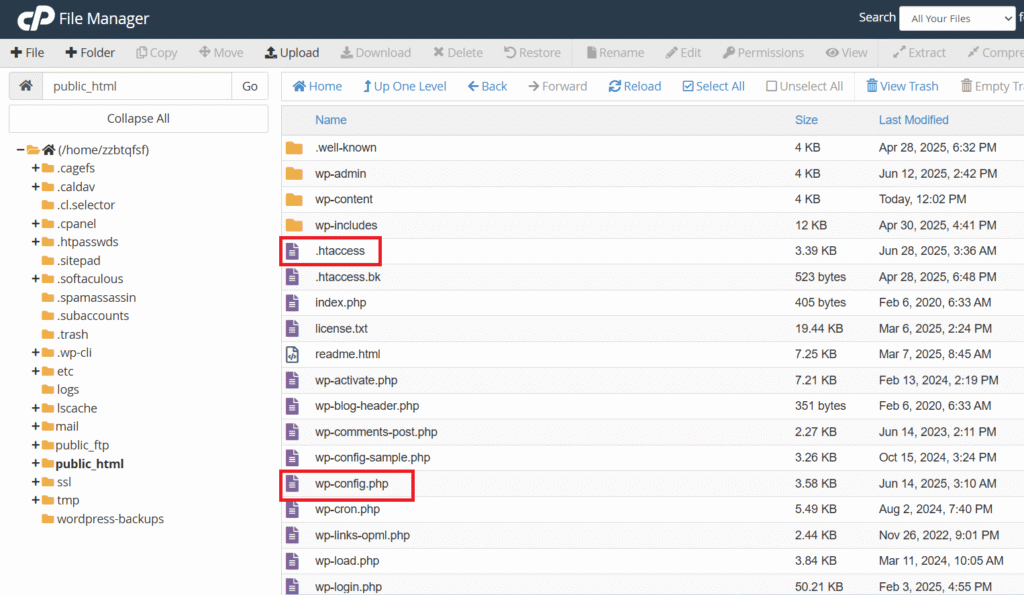Open the Upload tool
Image resolution: width=1024 pixels, height=595 pixels.
[291, 52]
